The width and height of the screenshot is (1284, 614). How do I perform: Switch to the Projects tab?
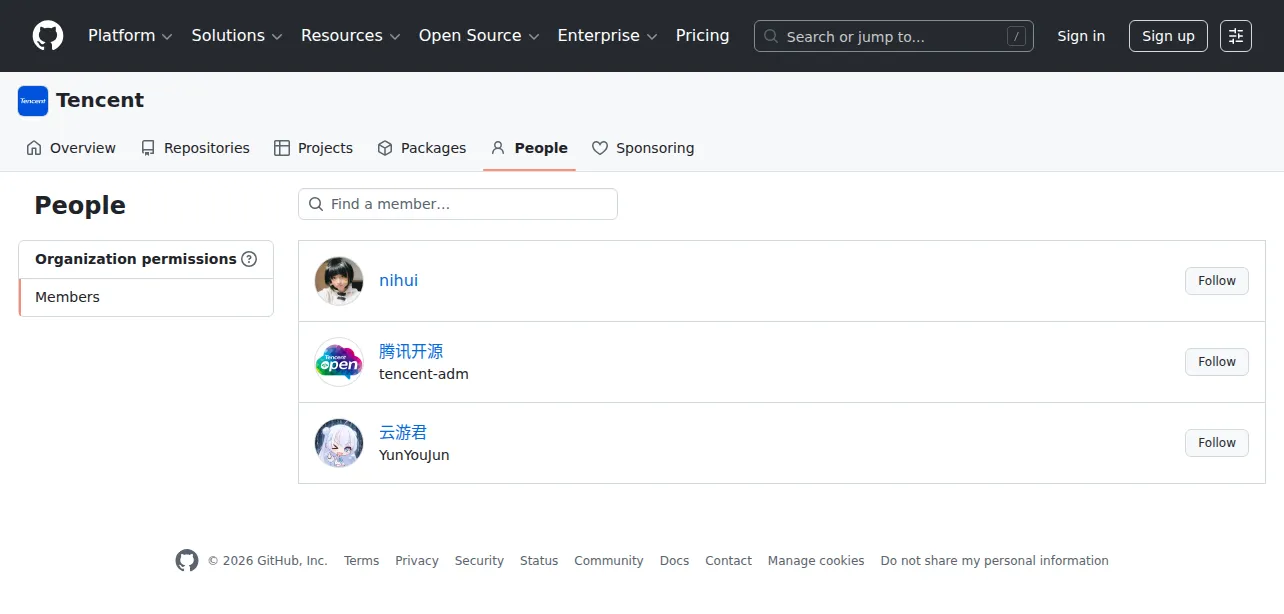pyautogui.click(x=313, y=148)
